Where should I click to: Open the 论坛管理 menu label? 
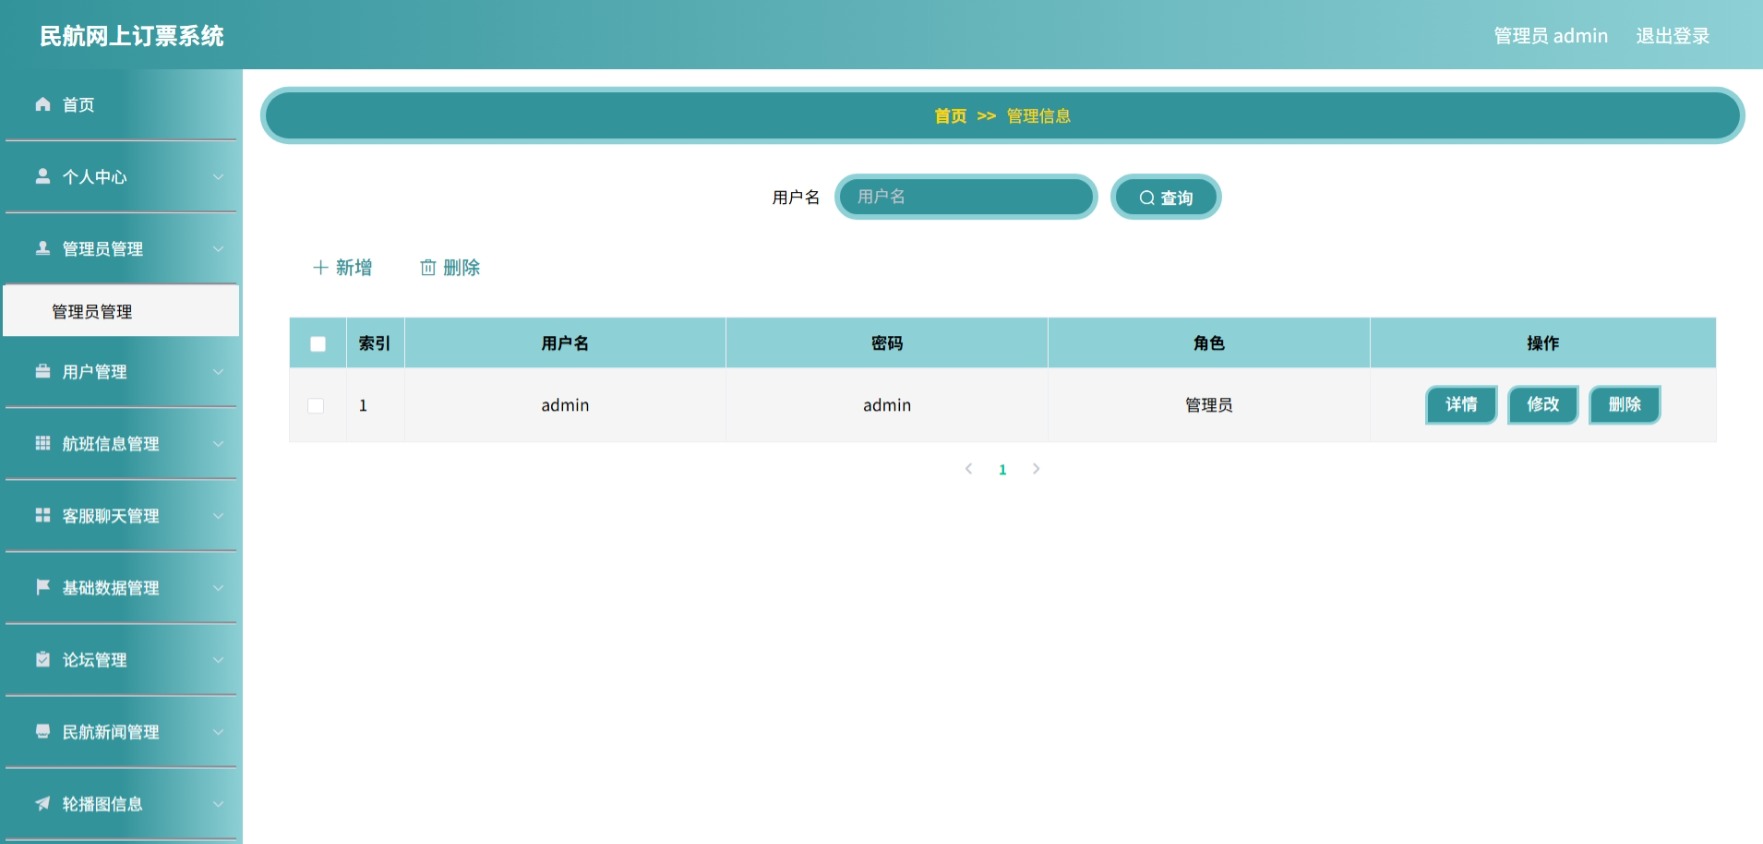click(x=94, y=660)
